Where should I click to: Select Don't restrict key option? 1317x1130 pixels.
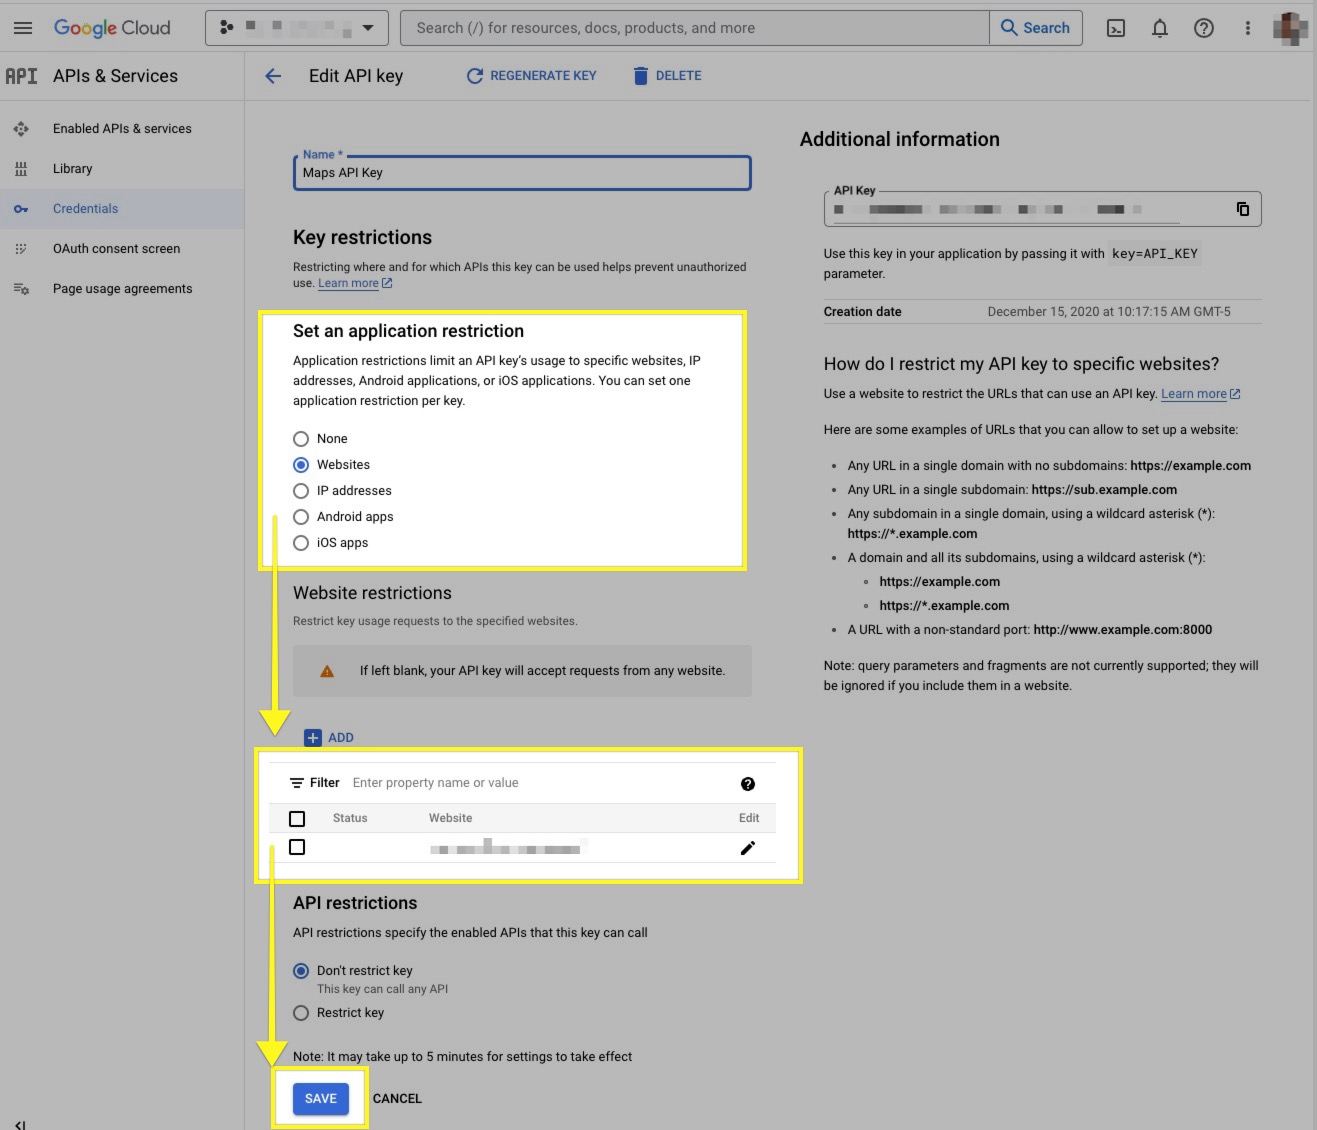coord(301,971)
